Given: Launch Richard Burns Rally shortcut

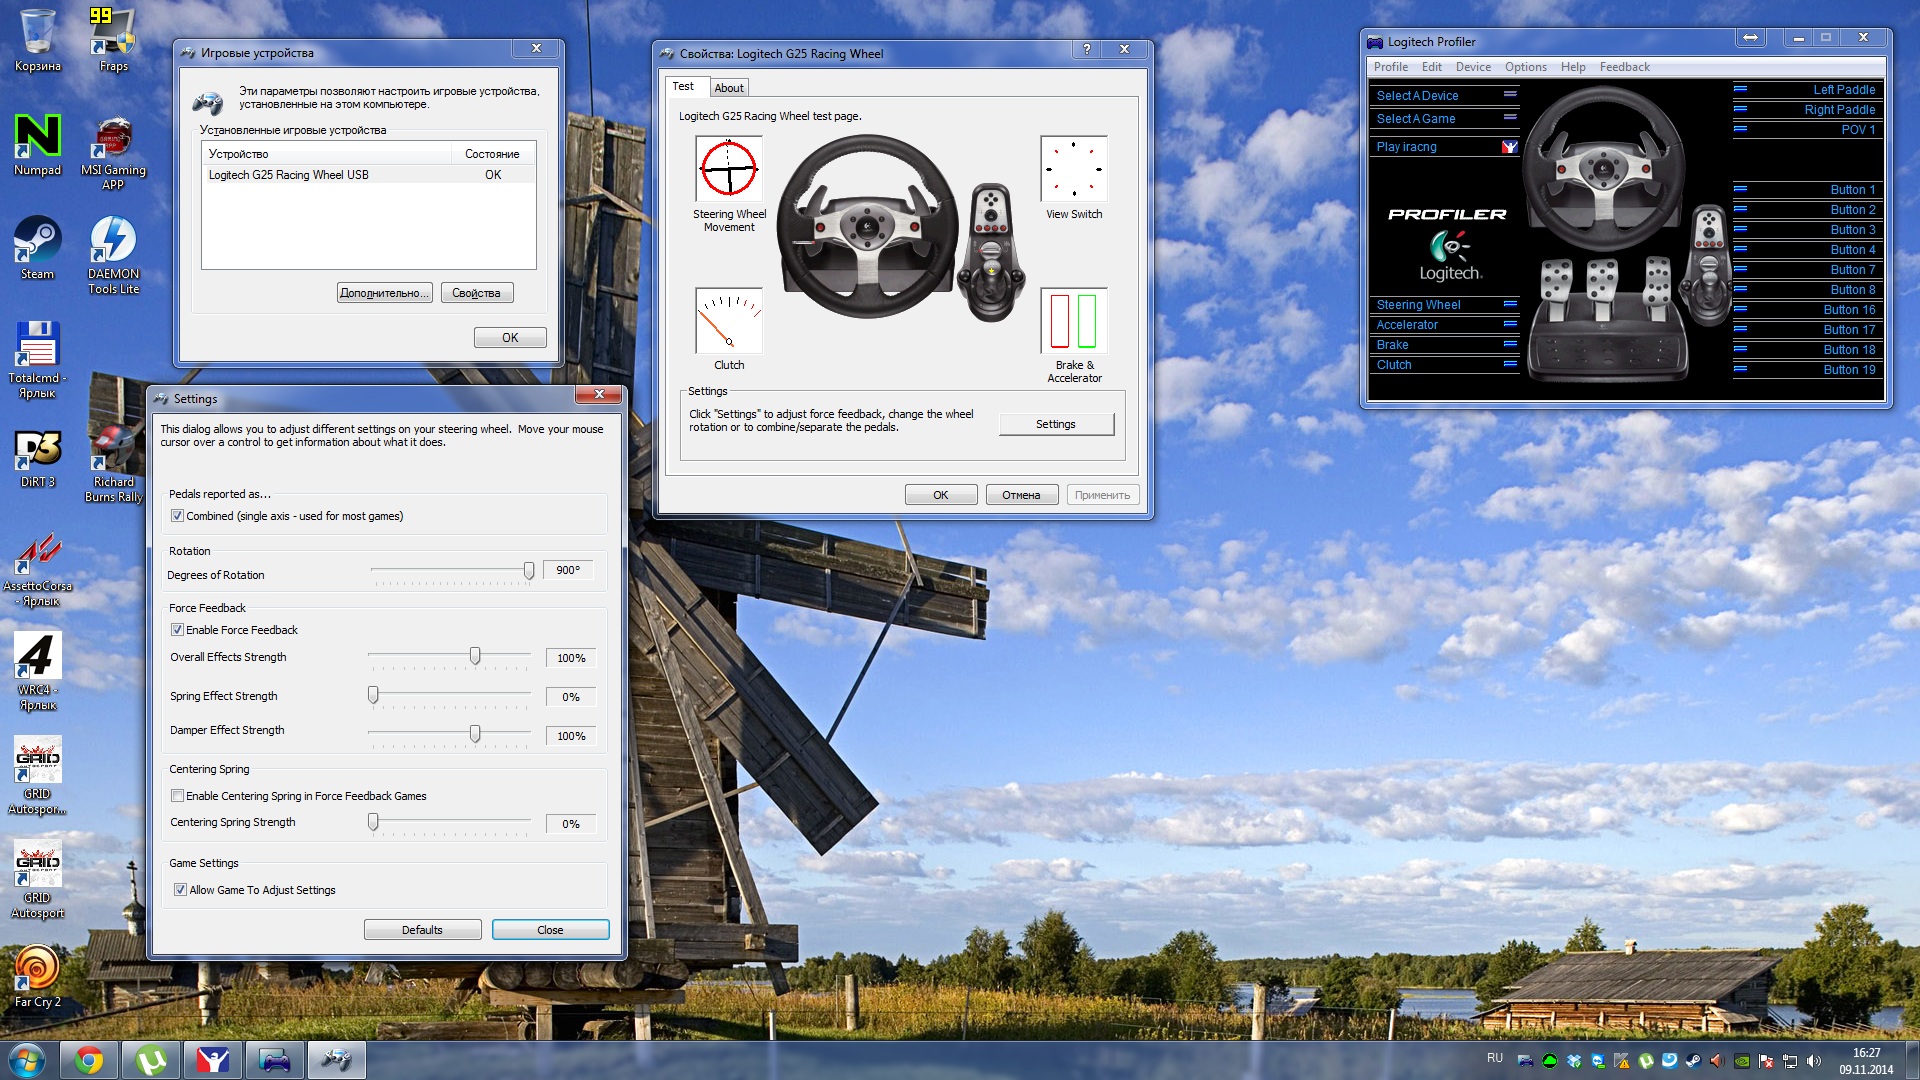Looking at the screenshot, I should click(113, 463).
